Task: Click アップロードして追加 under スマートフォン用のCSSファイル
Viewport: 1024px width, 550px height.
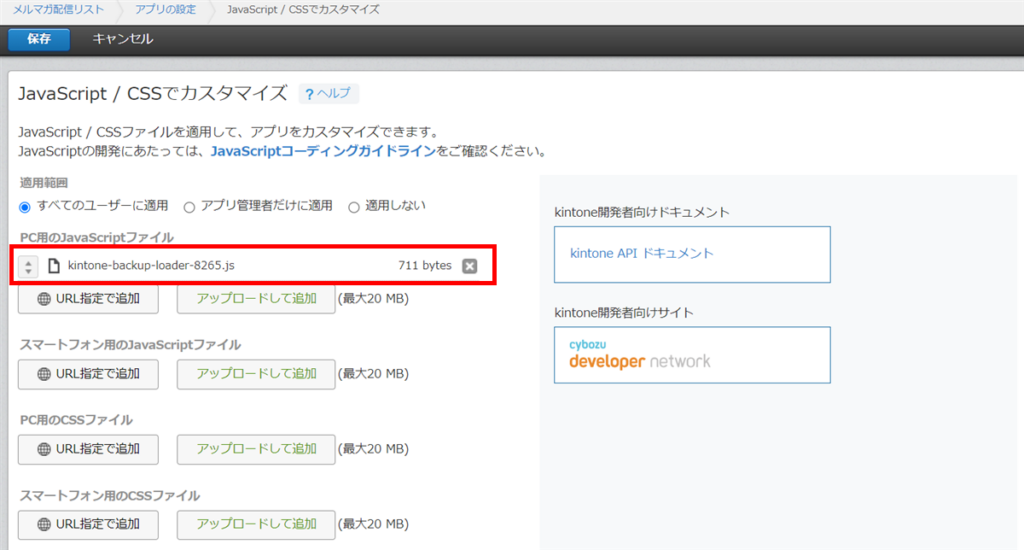Action: 256,524
